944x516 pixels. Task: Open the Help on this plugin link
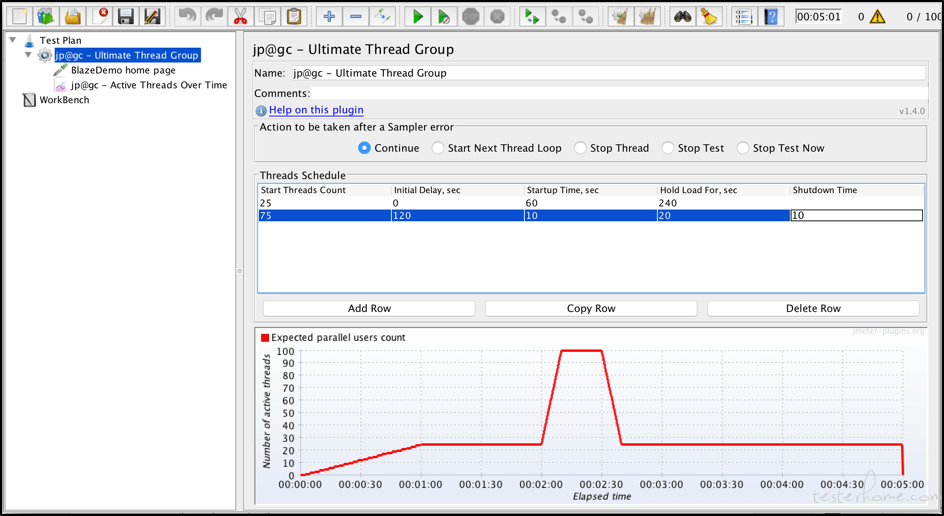pos(316,110)
